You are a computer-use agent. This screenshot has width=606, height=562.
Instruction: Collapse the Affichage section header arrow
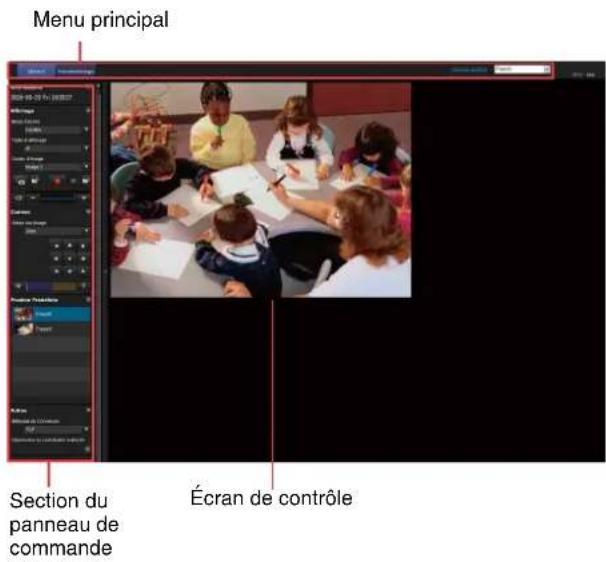(x=88, y=111)
